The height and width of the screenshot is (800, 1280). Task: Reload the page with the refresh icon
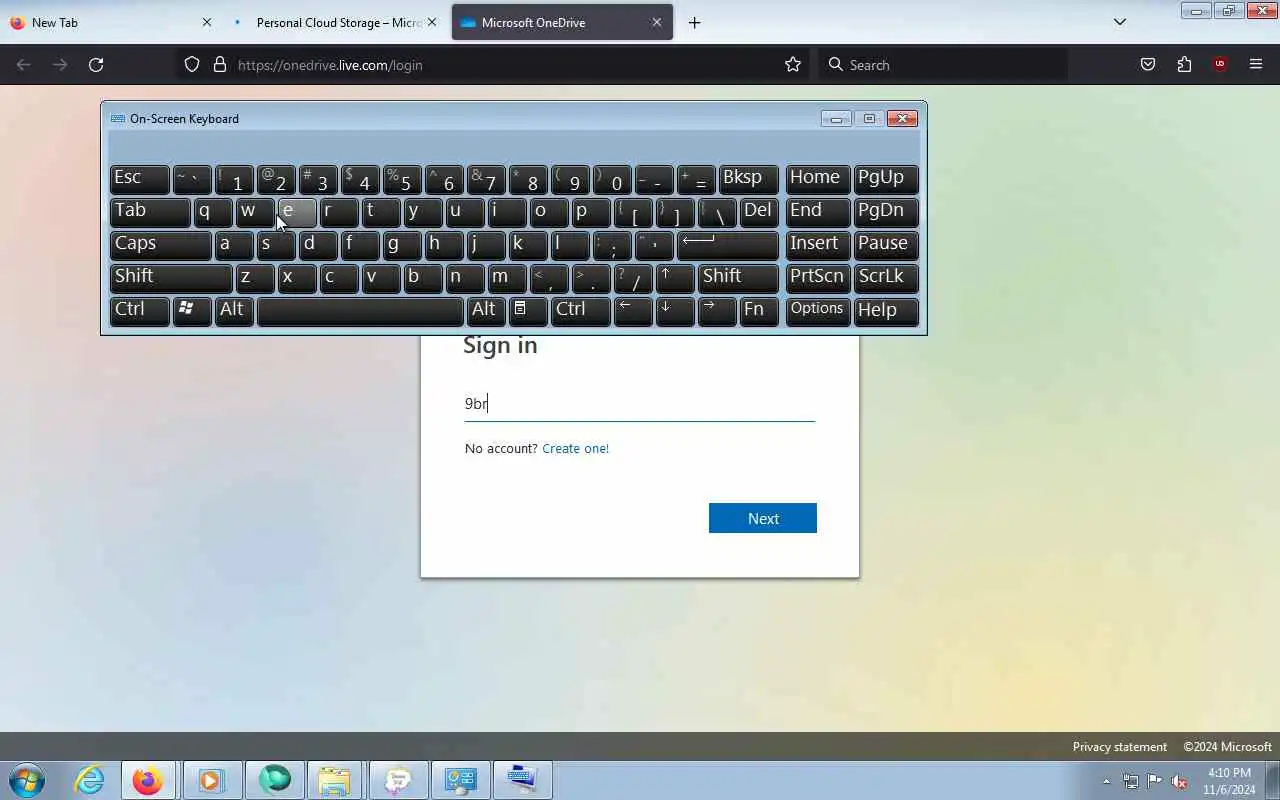coord(96,65)
